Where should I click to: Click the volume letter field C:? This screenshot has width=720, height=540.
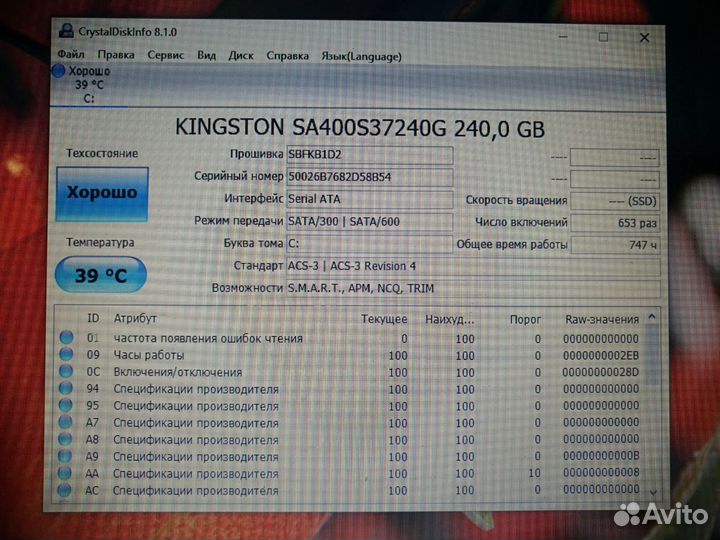tap(370, 243)
